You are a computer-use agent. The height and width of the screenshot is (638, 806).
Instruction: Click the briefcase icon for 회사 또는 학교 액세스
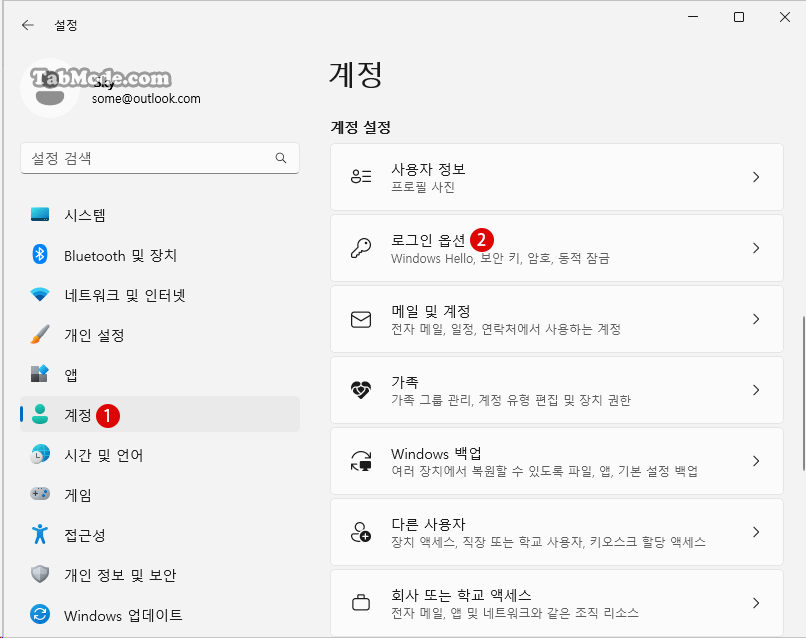361,603
